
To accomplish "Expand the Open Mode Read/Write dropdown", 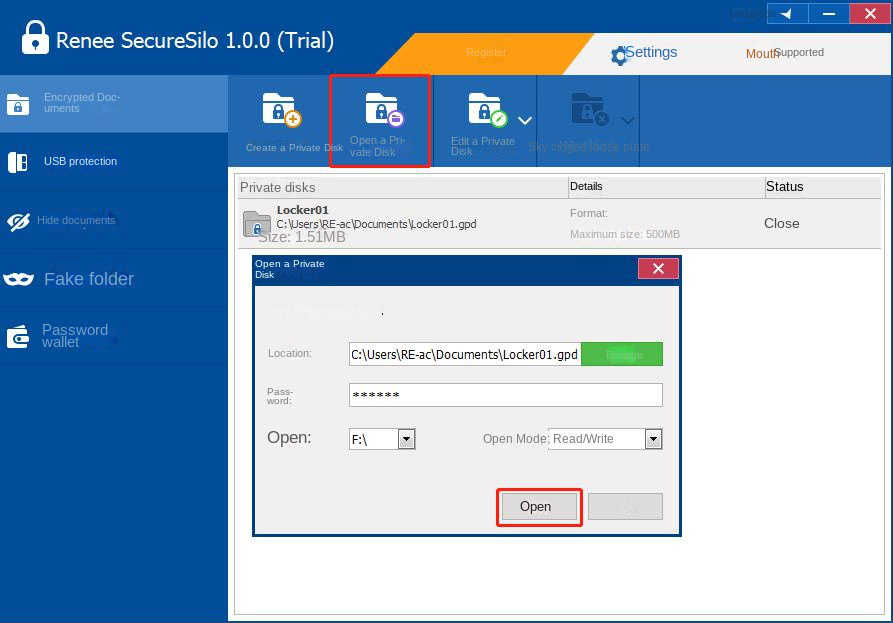I will (653, 439).
